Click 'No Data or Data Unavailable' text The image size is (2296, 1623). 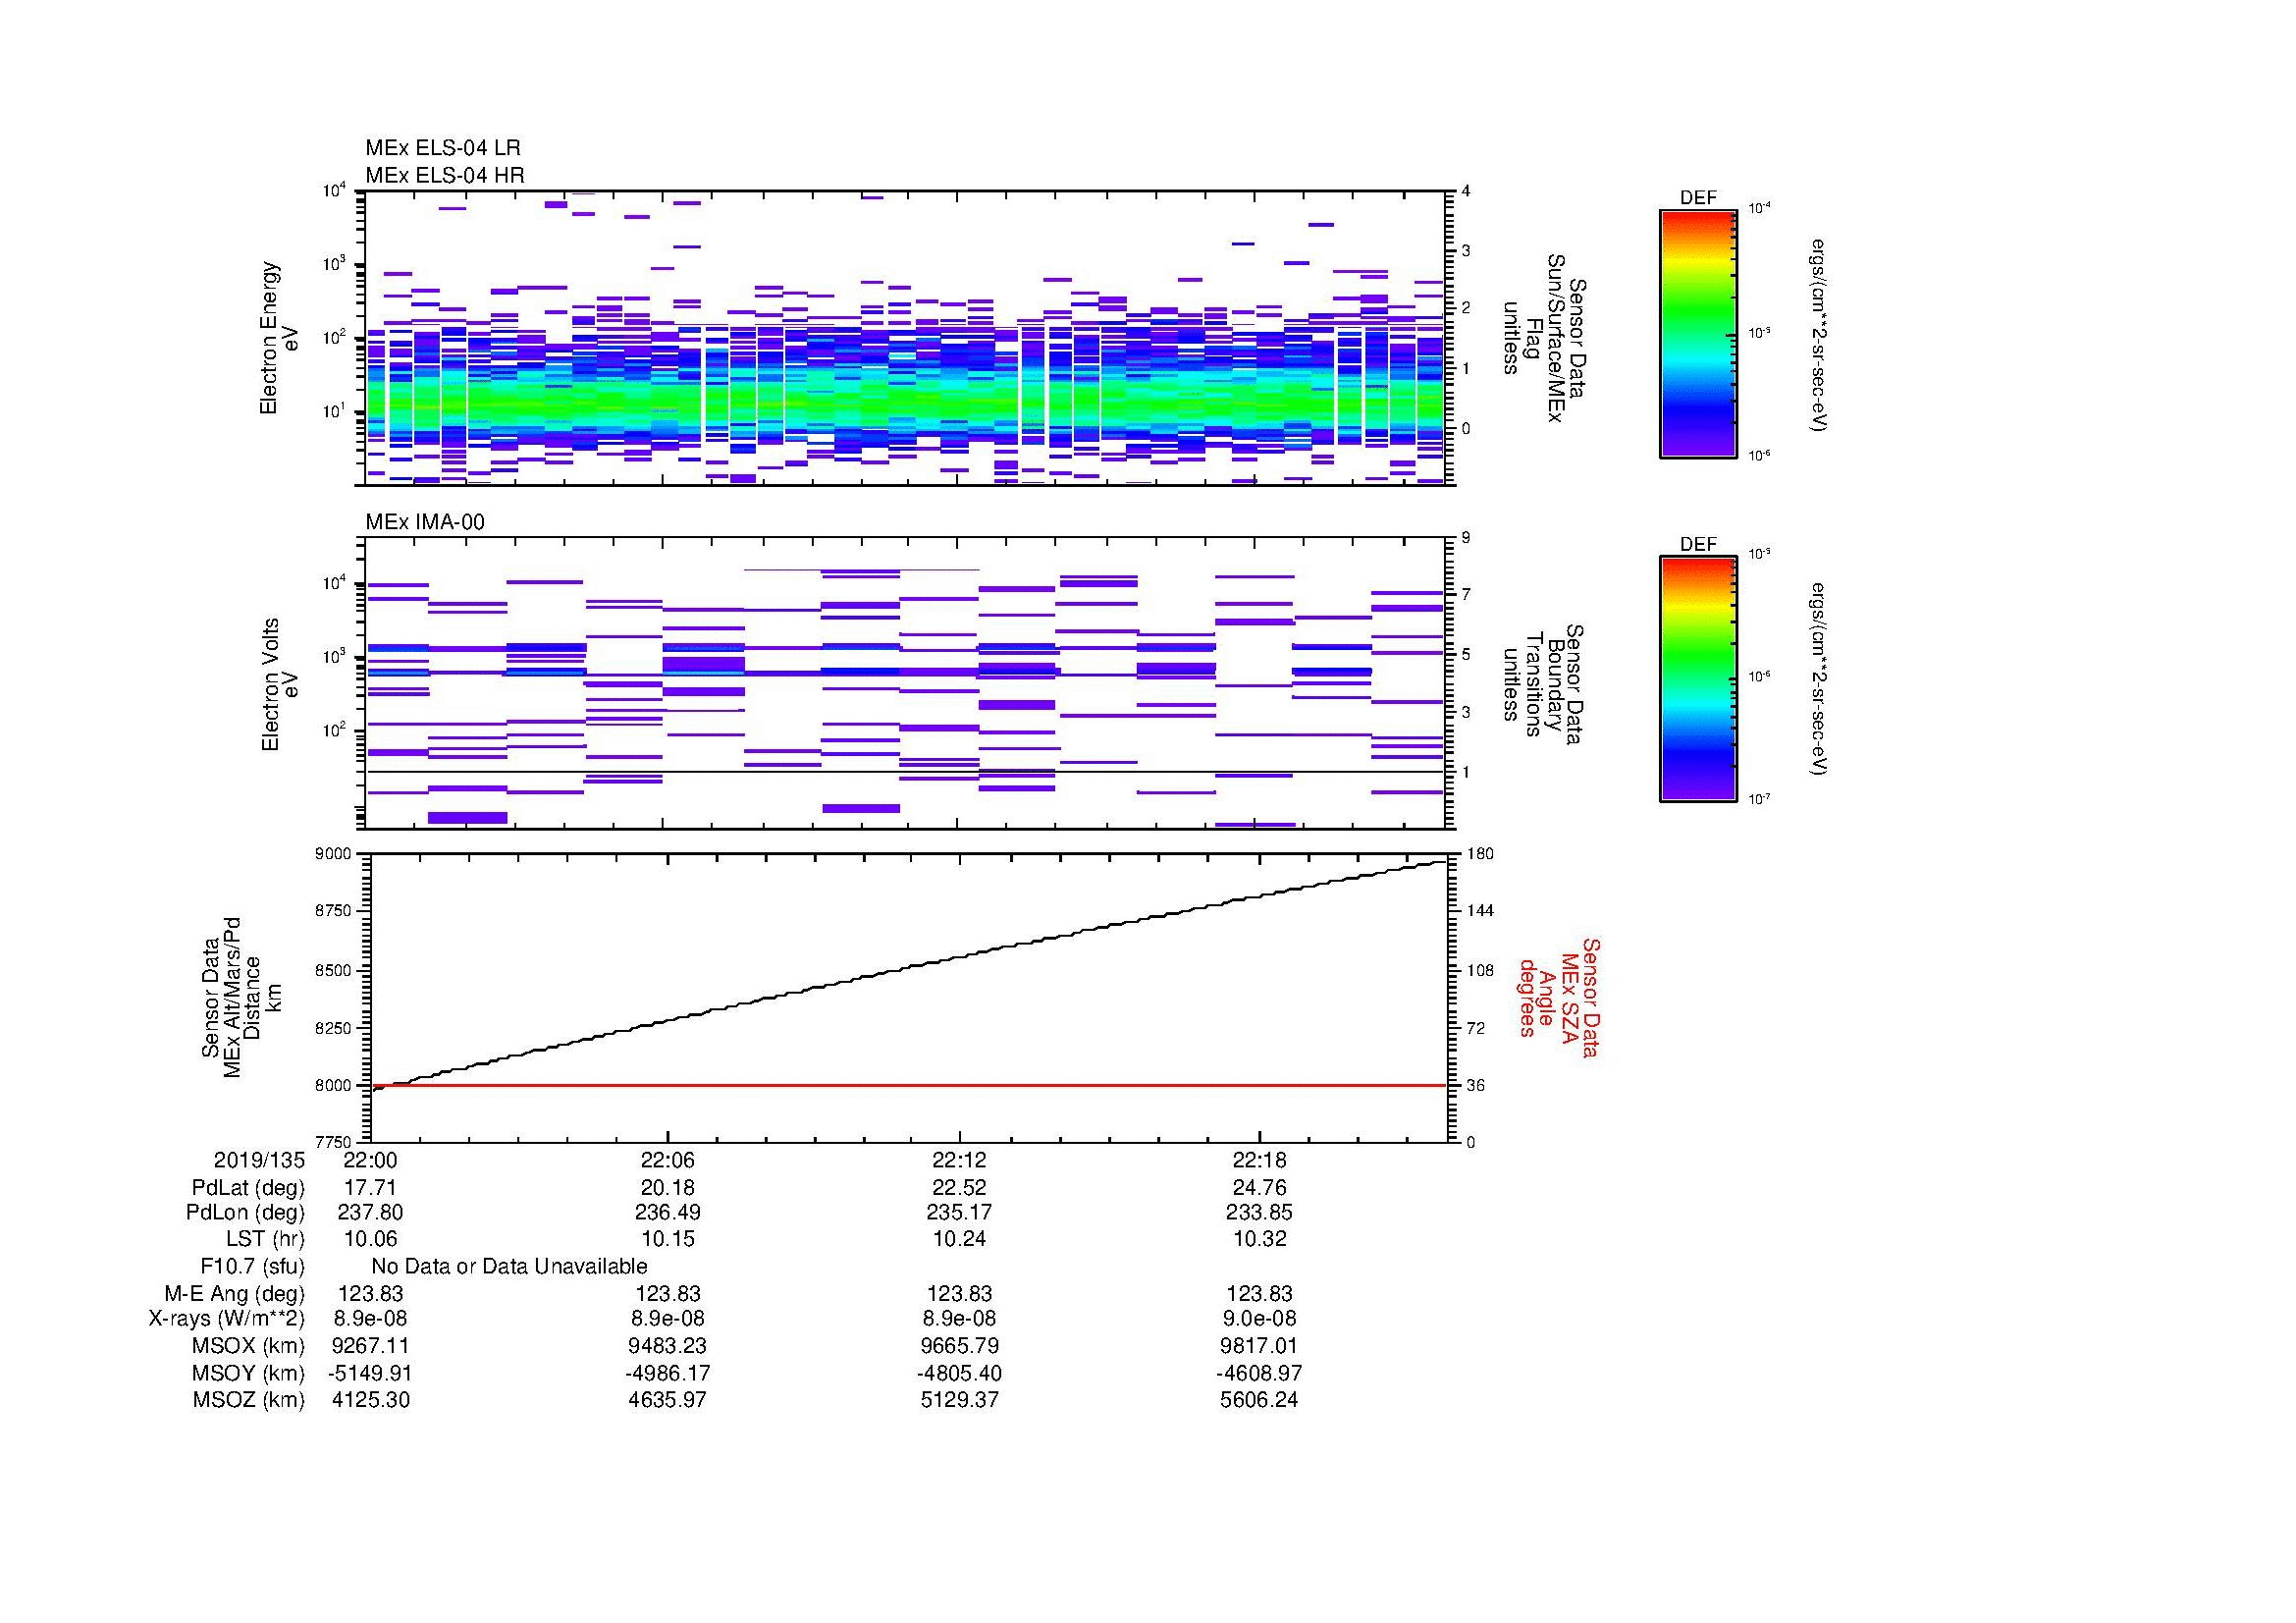click(509, 1267)
